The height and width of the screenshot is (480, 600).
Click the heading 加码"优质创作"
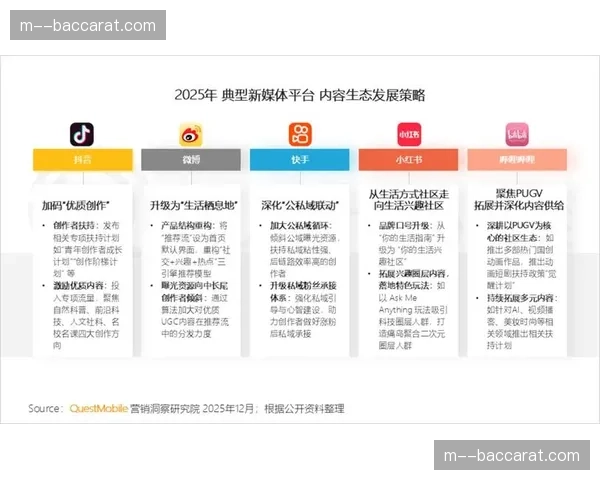76,206
